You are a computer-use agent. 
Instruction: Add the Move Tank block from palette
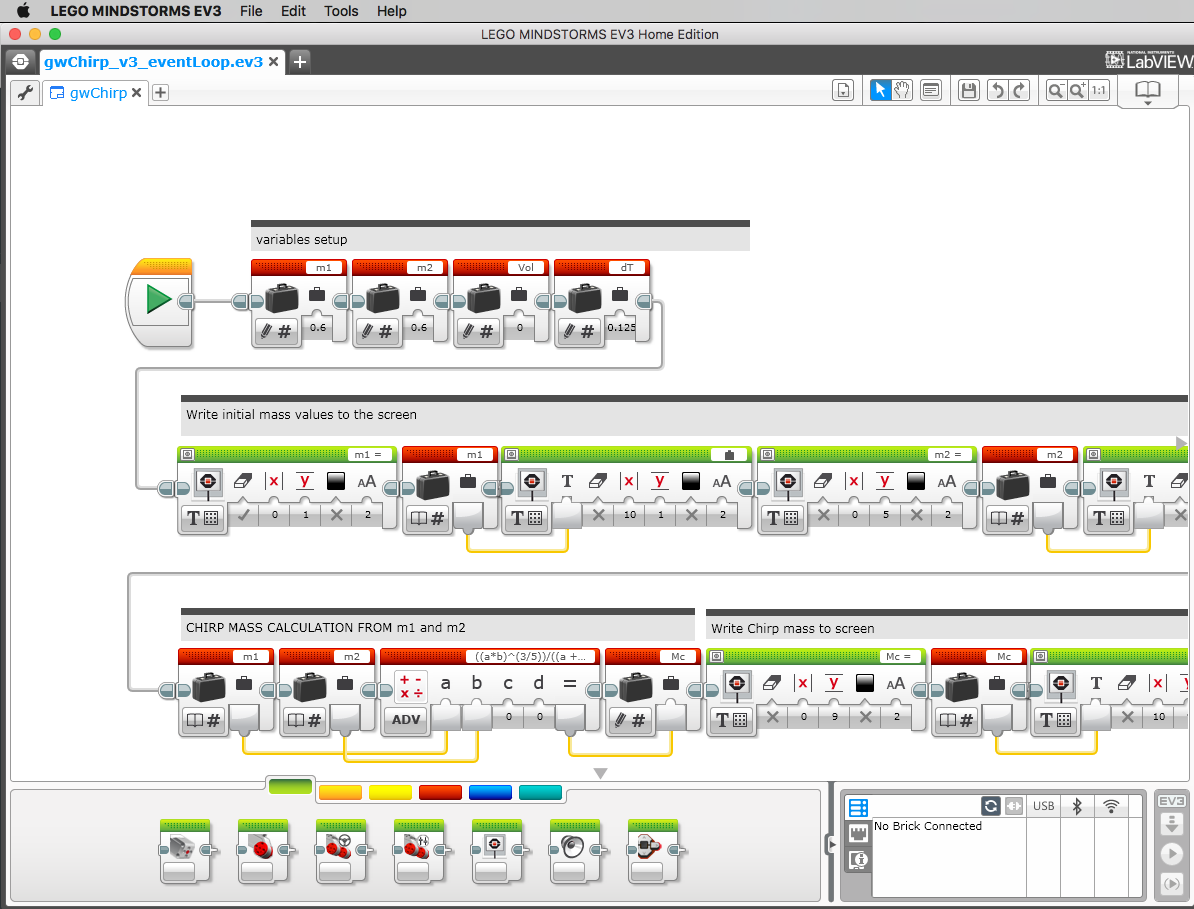(x=420, y=852)
